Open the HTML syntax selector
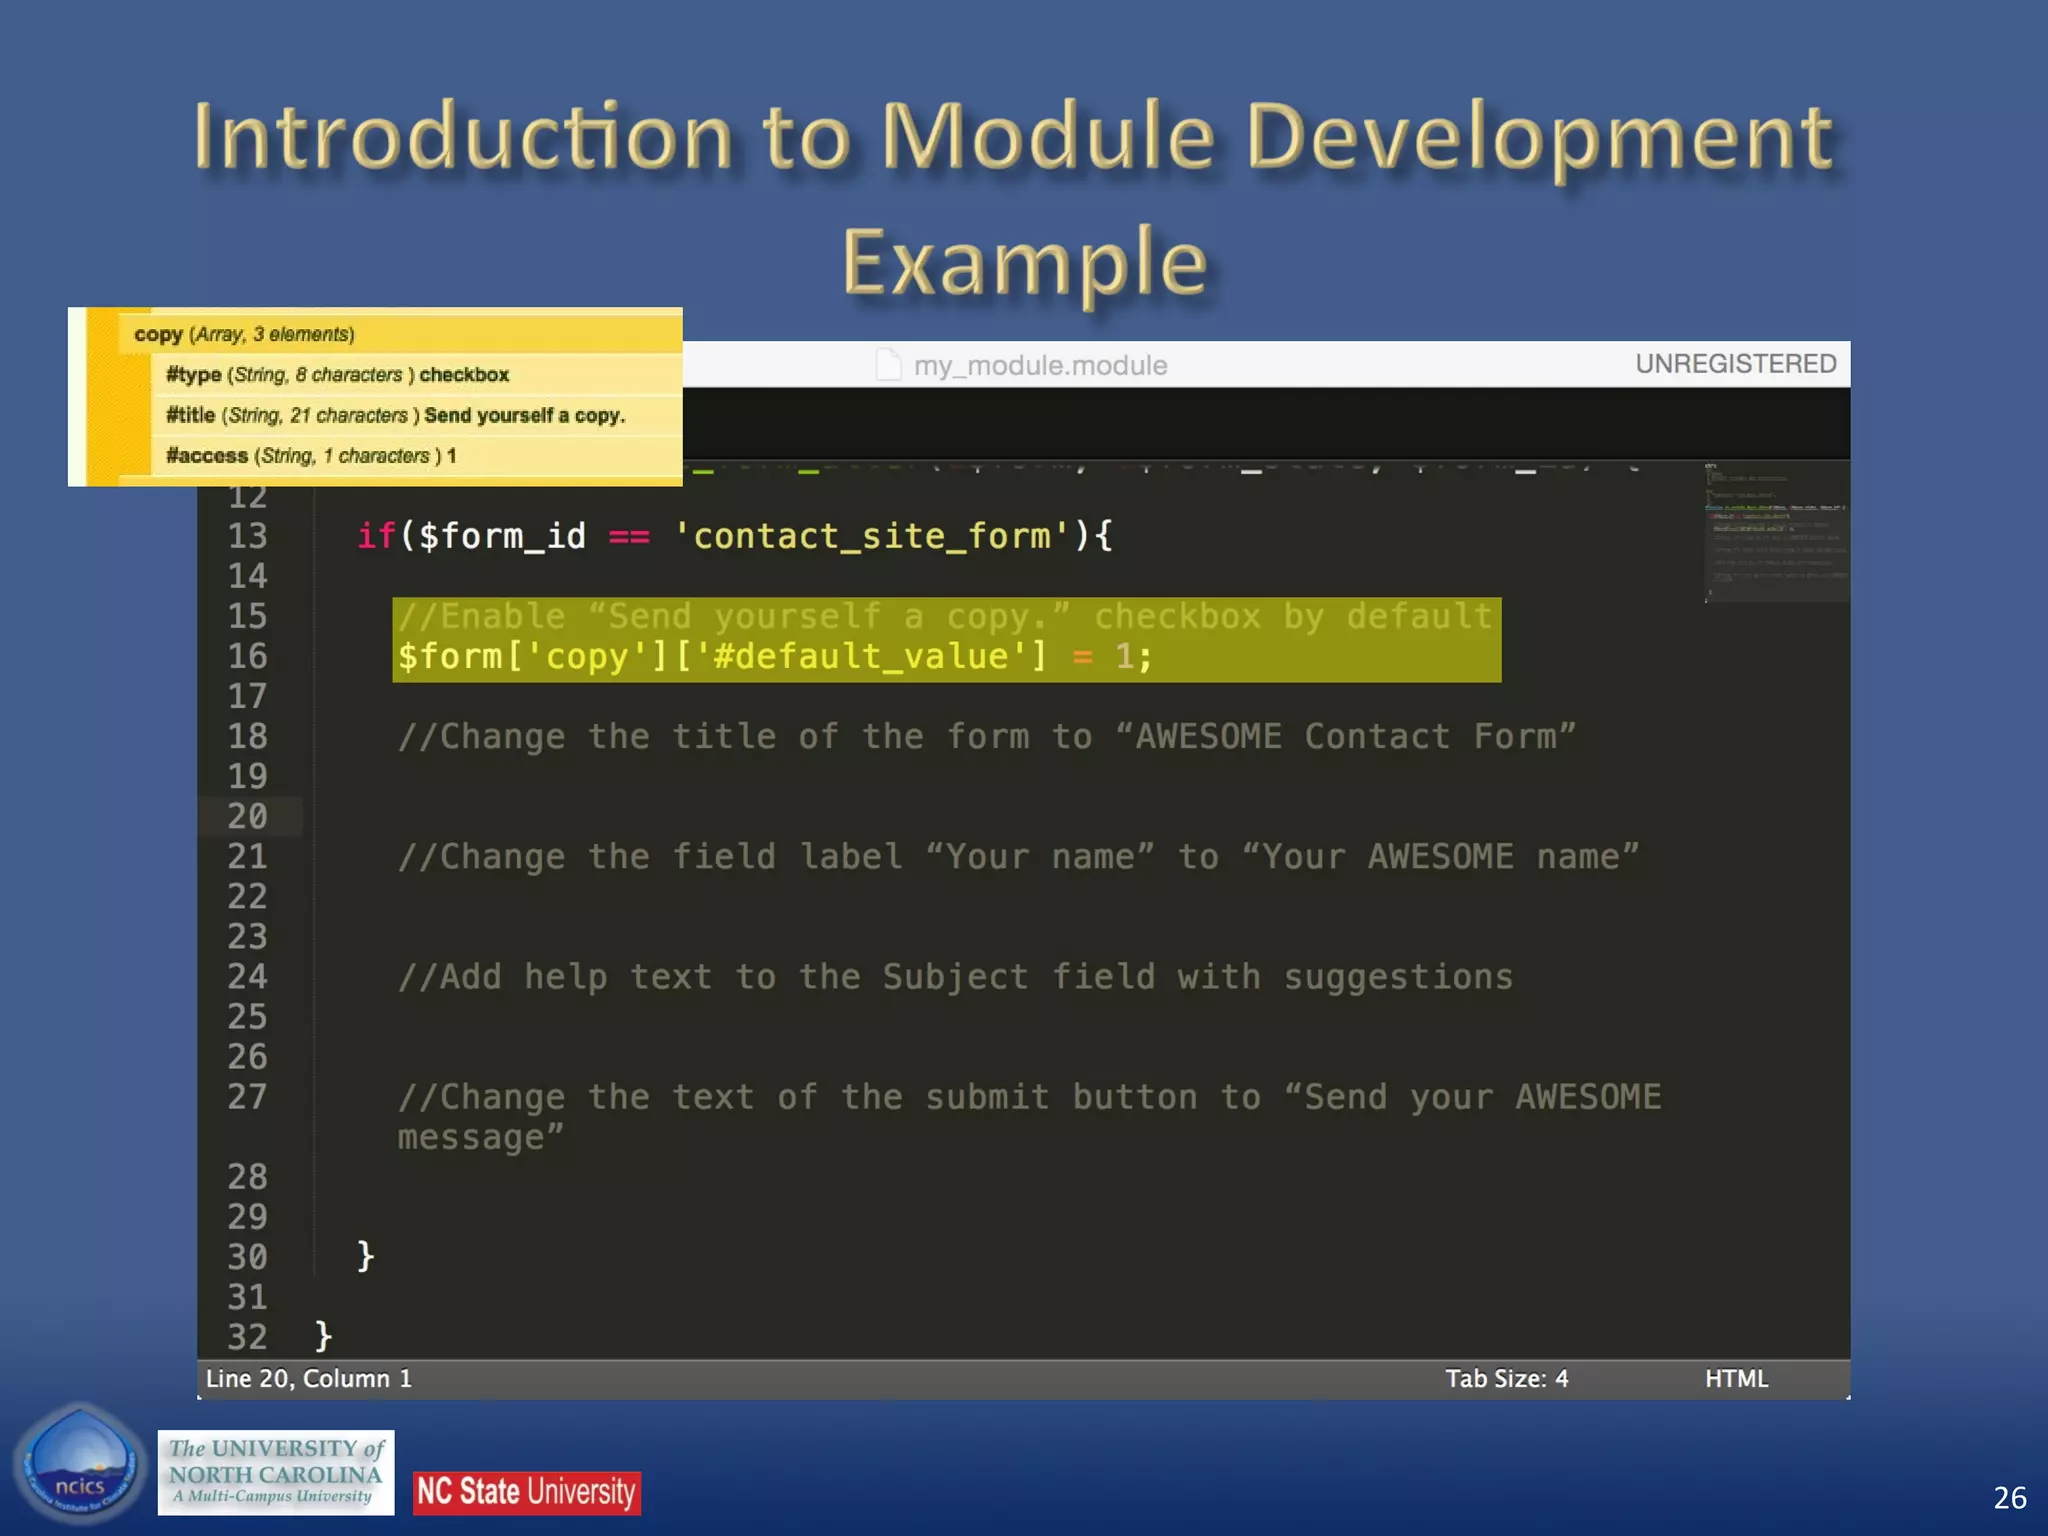This screenshot has height=1536, width=2048. [x=1736, y=1379]
